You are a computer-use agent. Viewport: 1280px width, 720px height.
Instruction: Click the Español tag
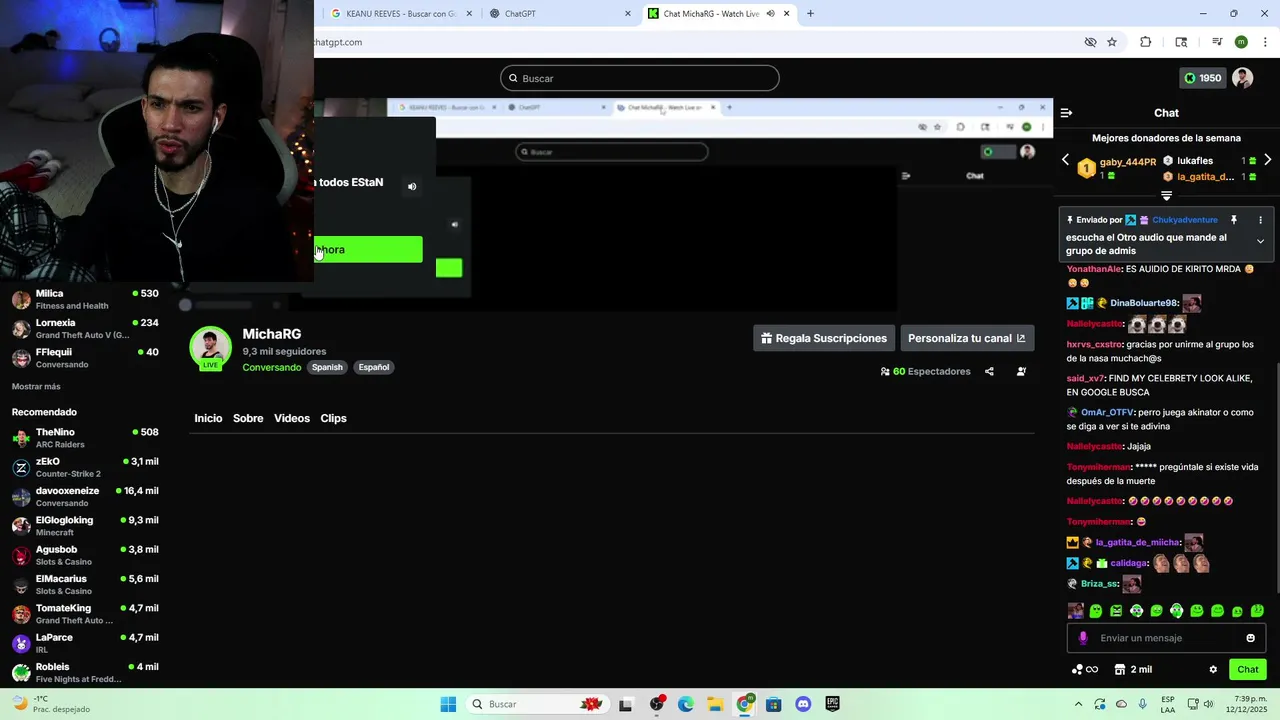pyautogui.click(x=374, y=367)
